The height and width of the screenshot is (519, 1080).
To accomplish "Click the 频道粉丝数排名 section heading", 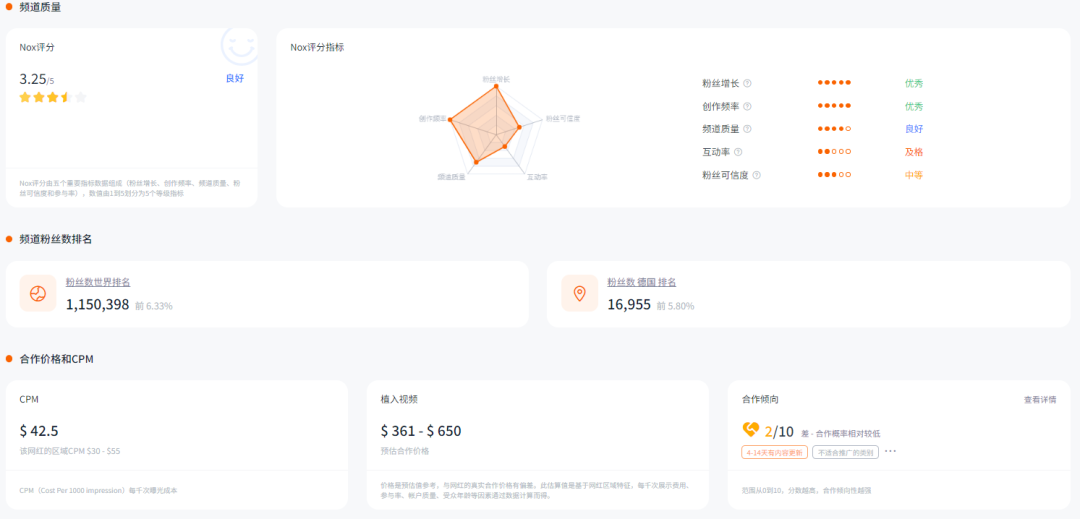I will pyautogui.click(x=56, y=239).
